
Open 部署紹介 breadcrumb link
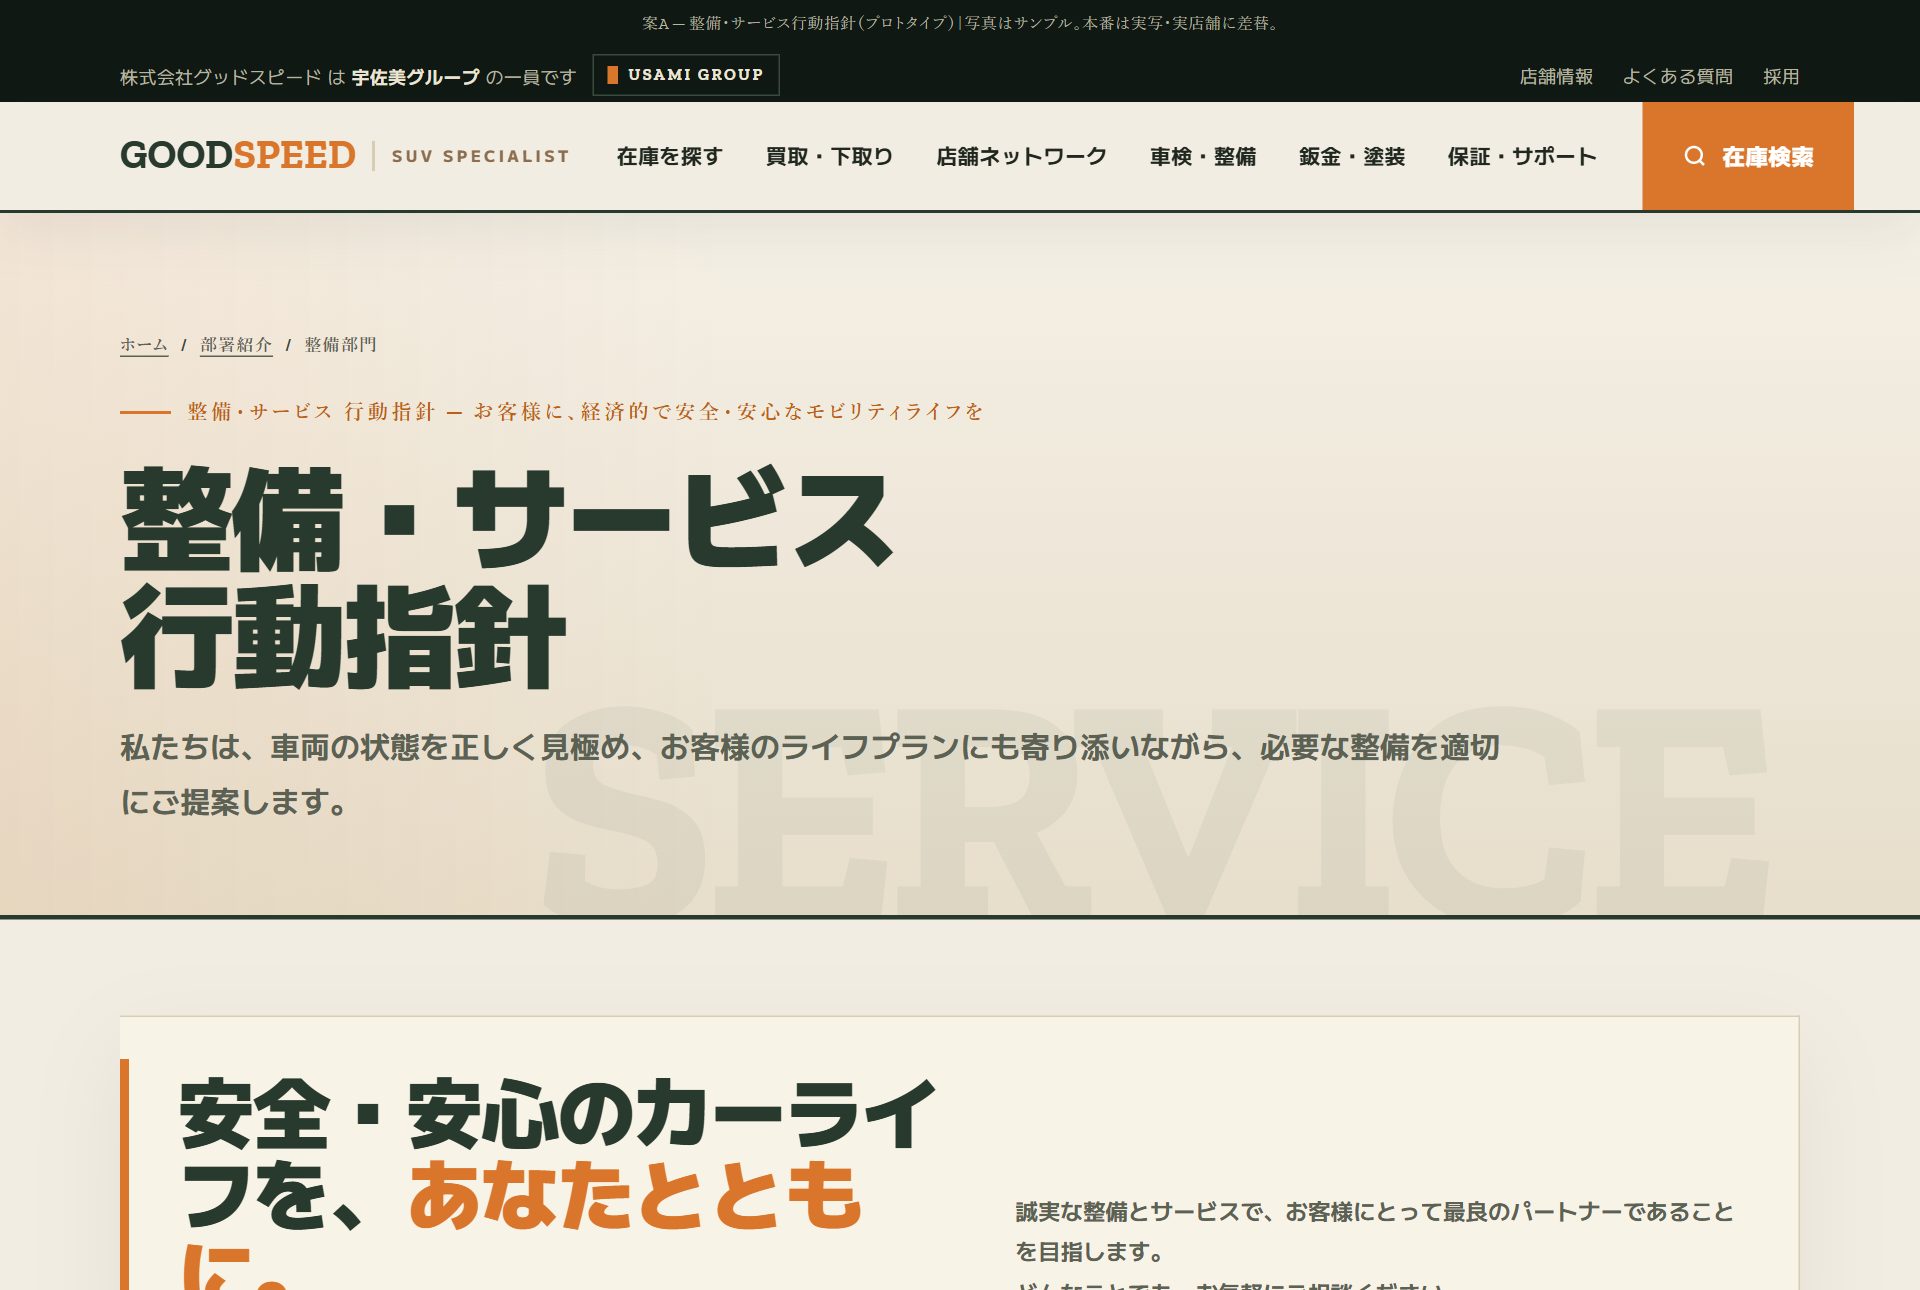236,345
